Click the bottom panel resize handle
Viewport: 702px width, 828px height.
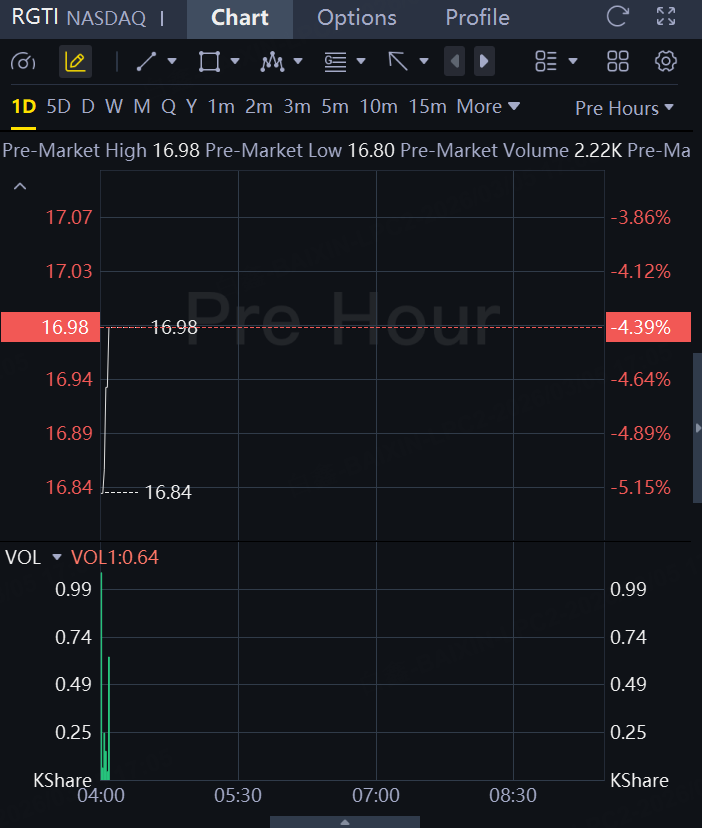pyautogui.click(x=345, y=822)
